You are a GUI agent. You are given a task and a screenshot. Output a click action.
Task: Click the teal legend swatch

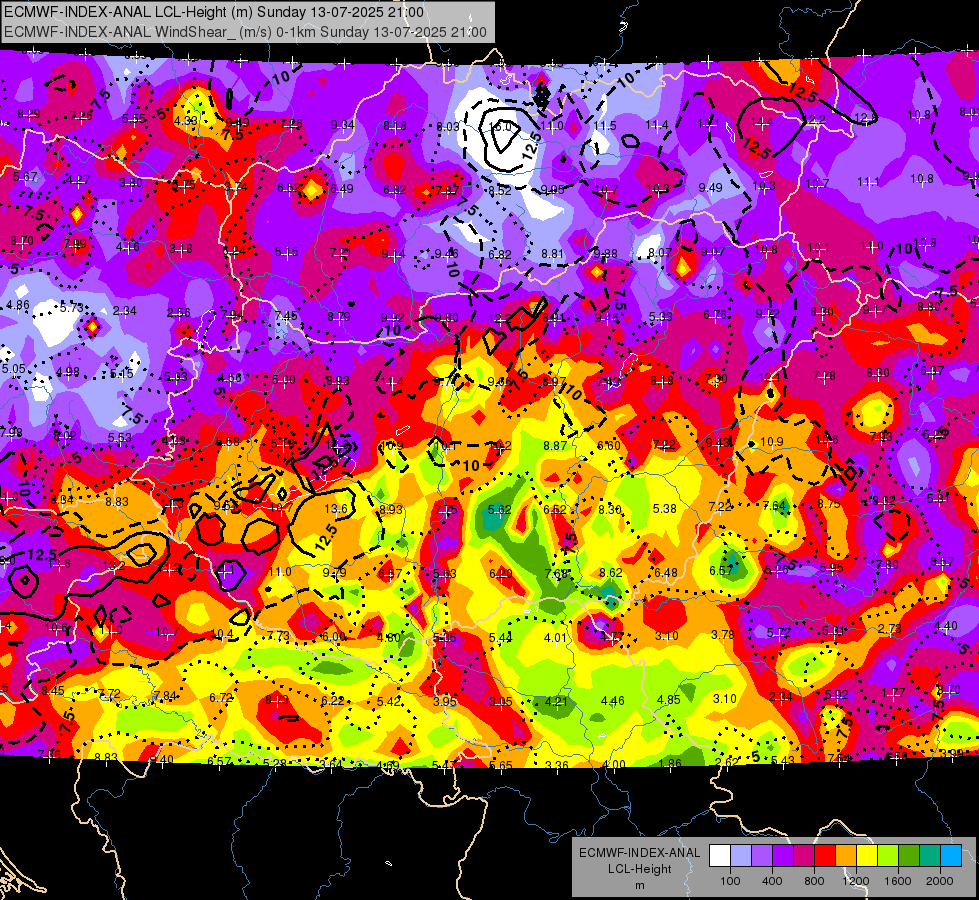[x=930, y=856]
